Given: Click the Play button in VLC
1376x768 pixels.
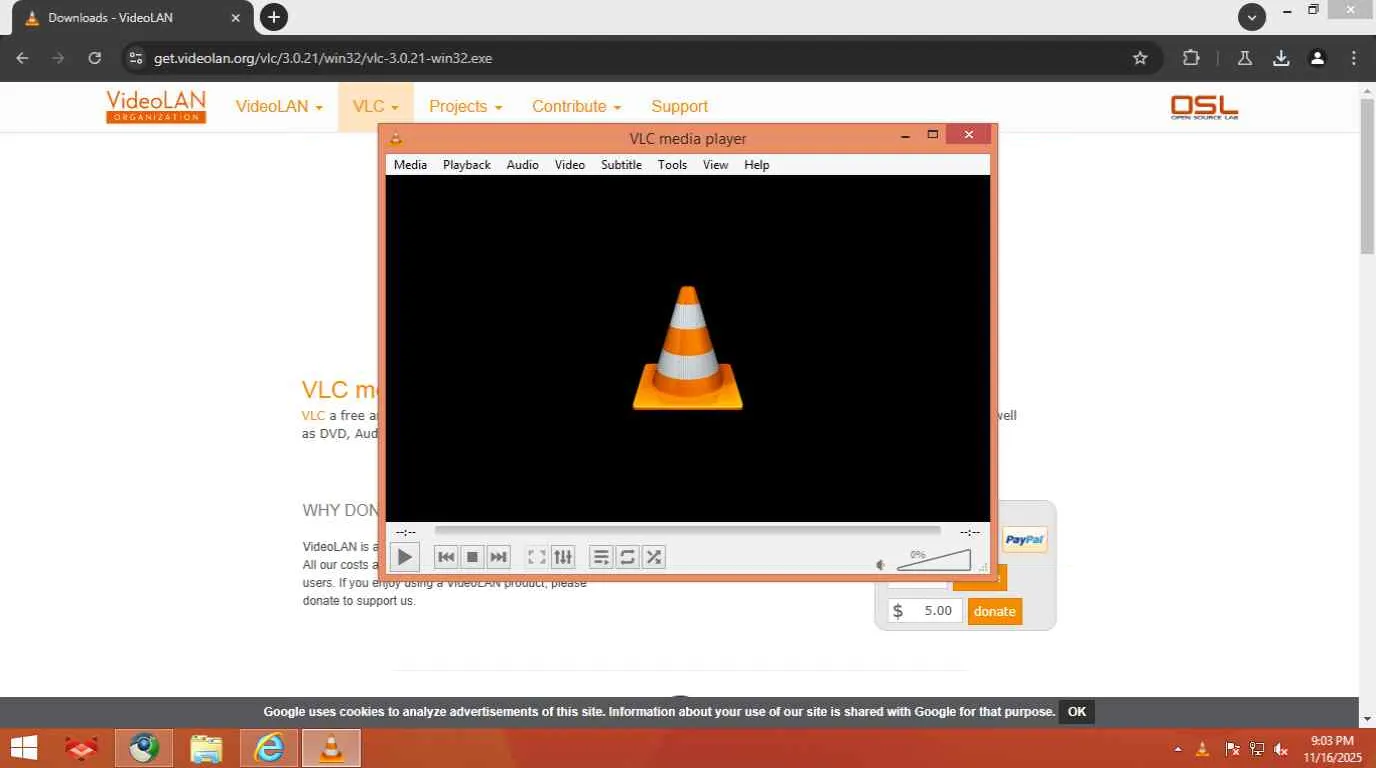Looking at the screenshot, I should (404, 557).
